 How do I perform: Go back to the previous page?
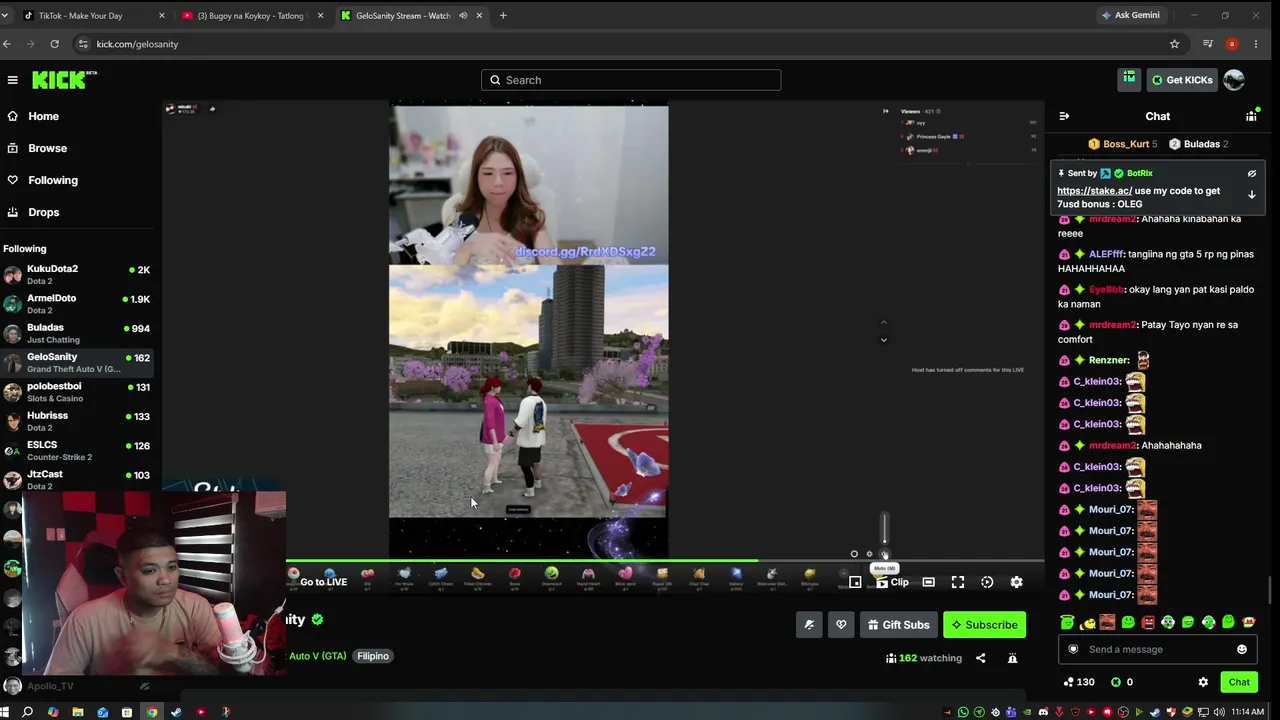coord(7,44)
